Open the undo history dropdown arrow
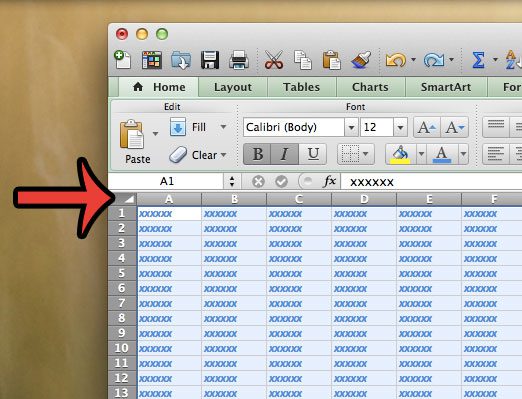Image resolution: width=522 pixels, height=399 pixels. tap(414, 60)
